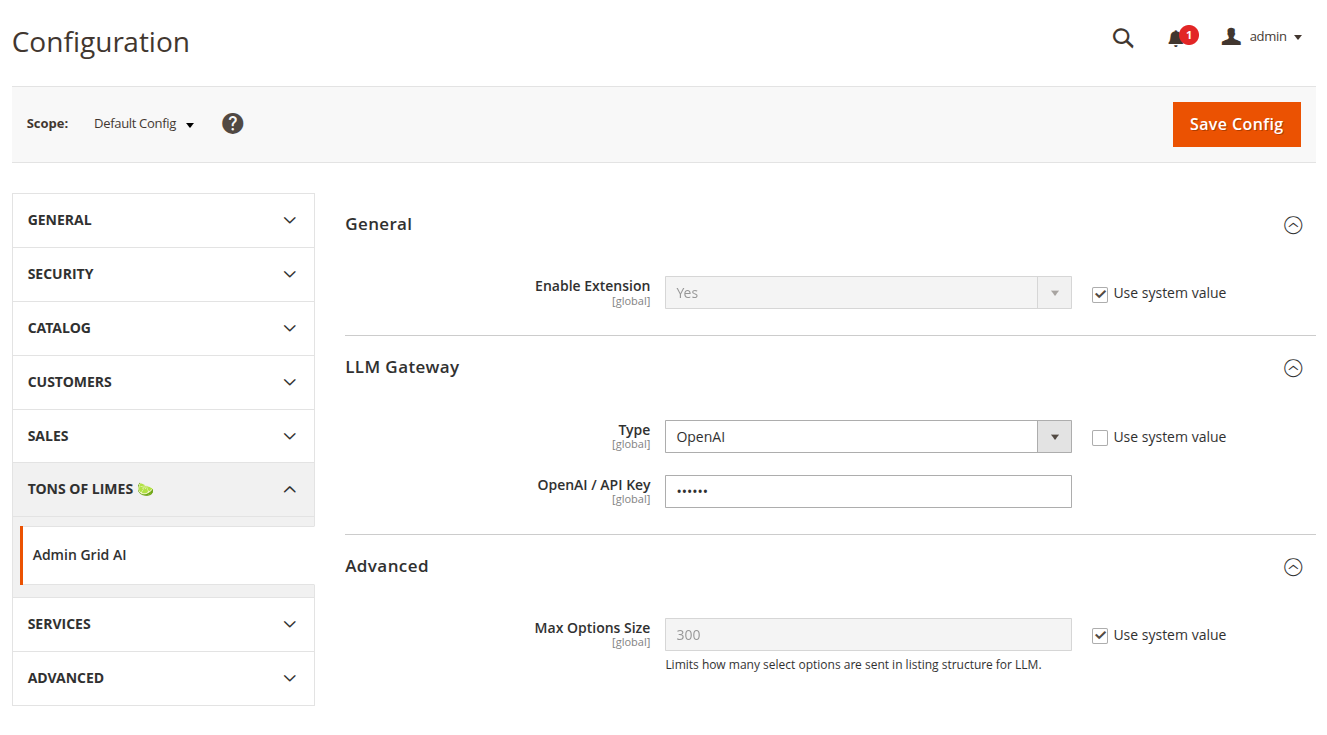Image resolution: width=1327 pixels, height=735 pixels.
Task: Click the General section heading
Action: pos(378,225)
